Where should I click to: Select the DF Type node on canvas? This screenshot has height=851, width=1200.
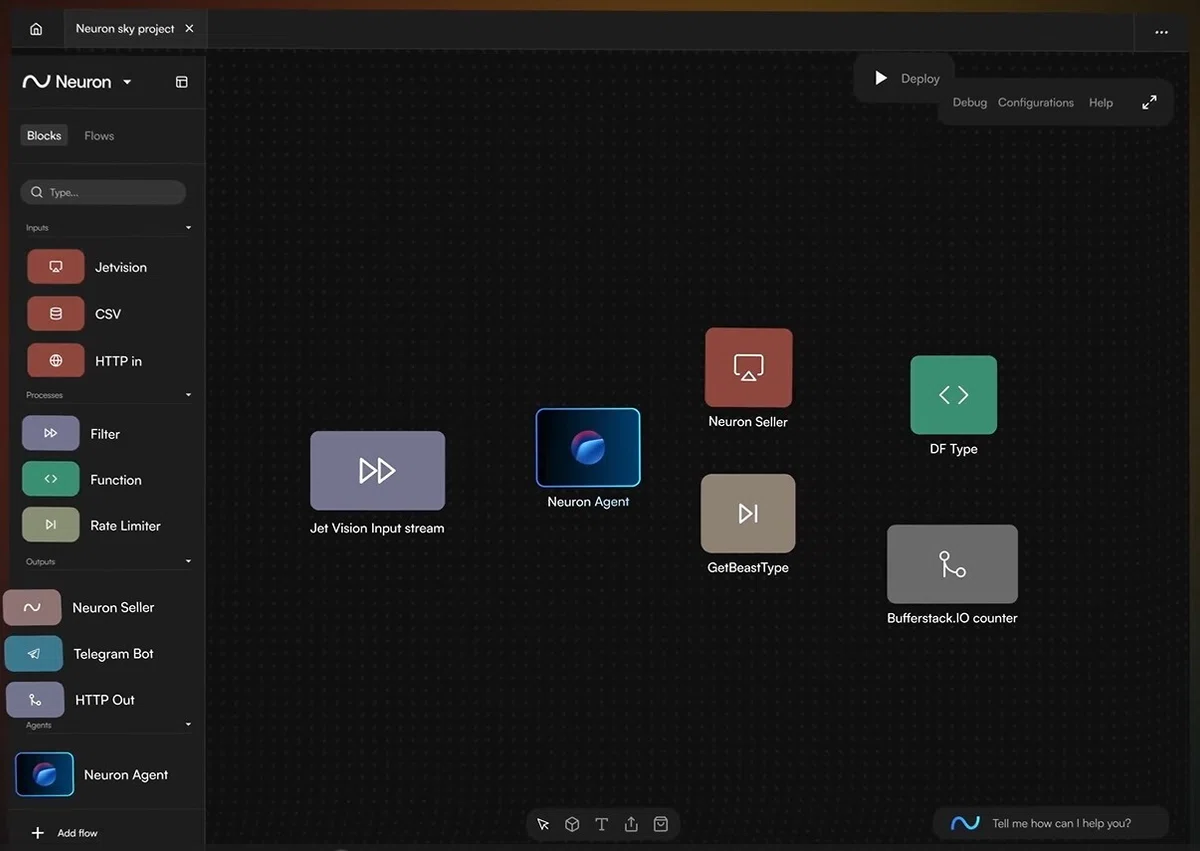click(x=954, y=395)
